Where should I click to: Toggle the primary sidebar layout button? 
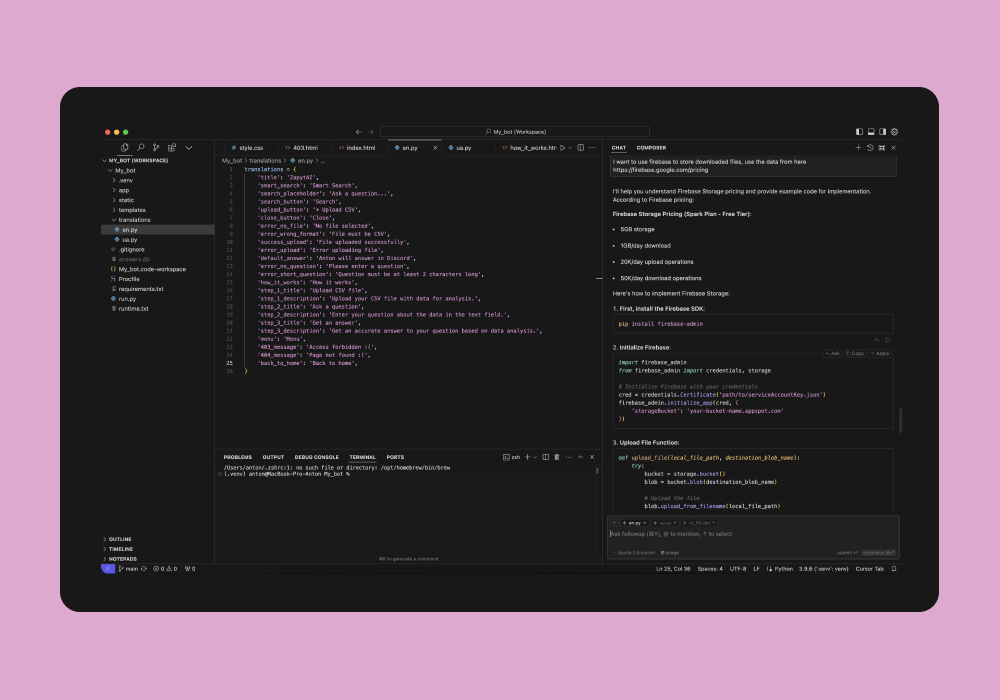tap(859, 131)
